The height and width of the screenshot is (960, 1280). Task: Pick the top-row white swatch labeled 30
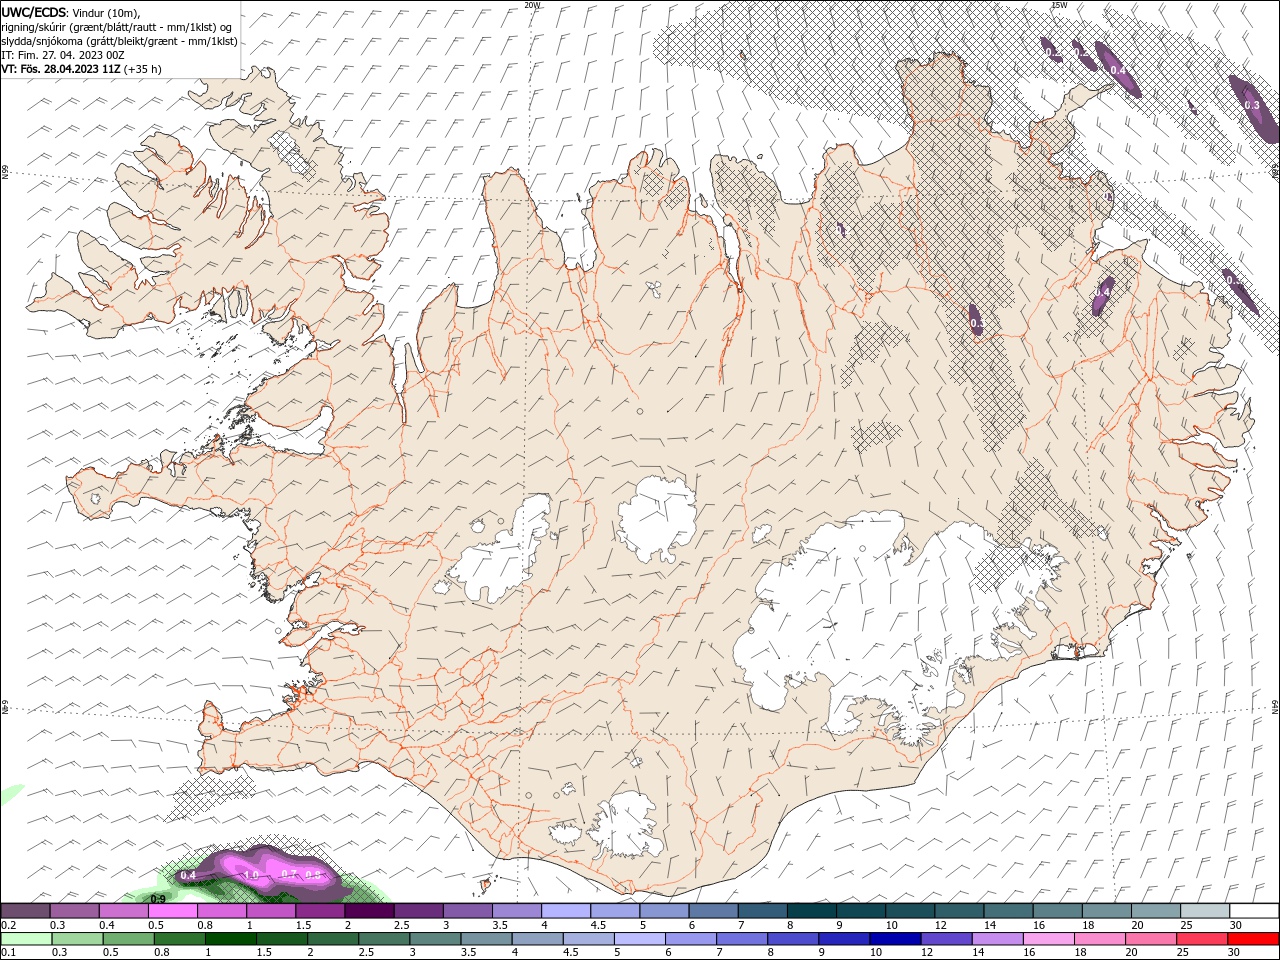(x=1254, y=911)
